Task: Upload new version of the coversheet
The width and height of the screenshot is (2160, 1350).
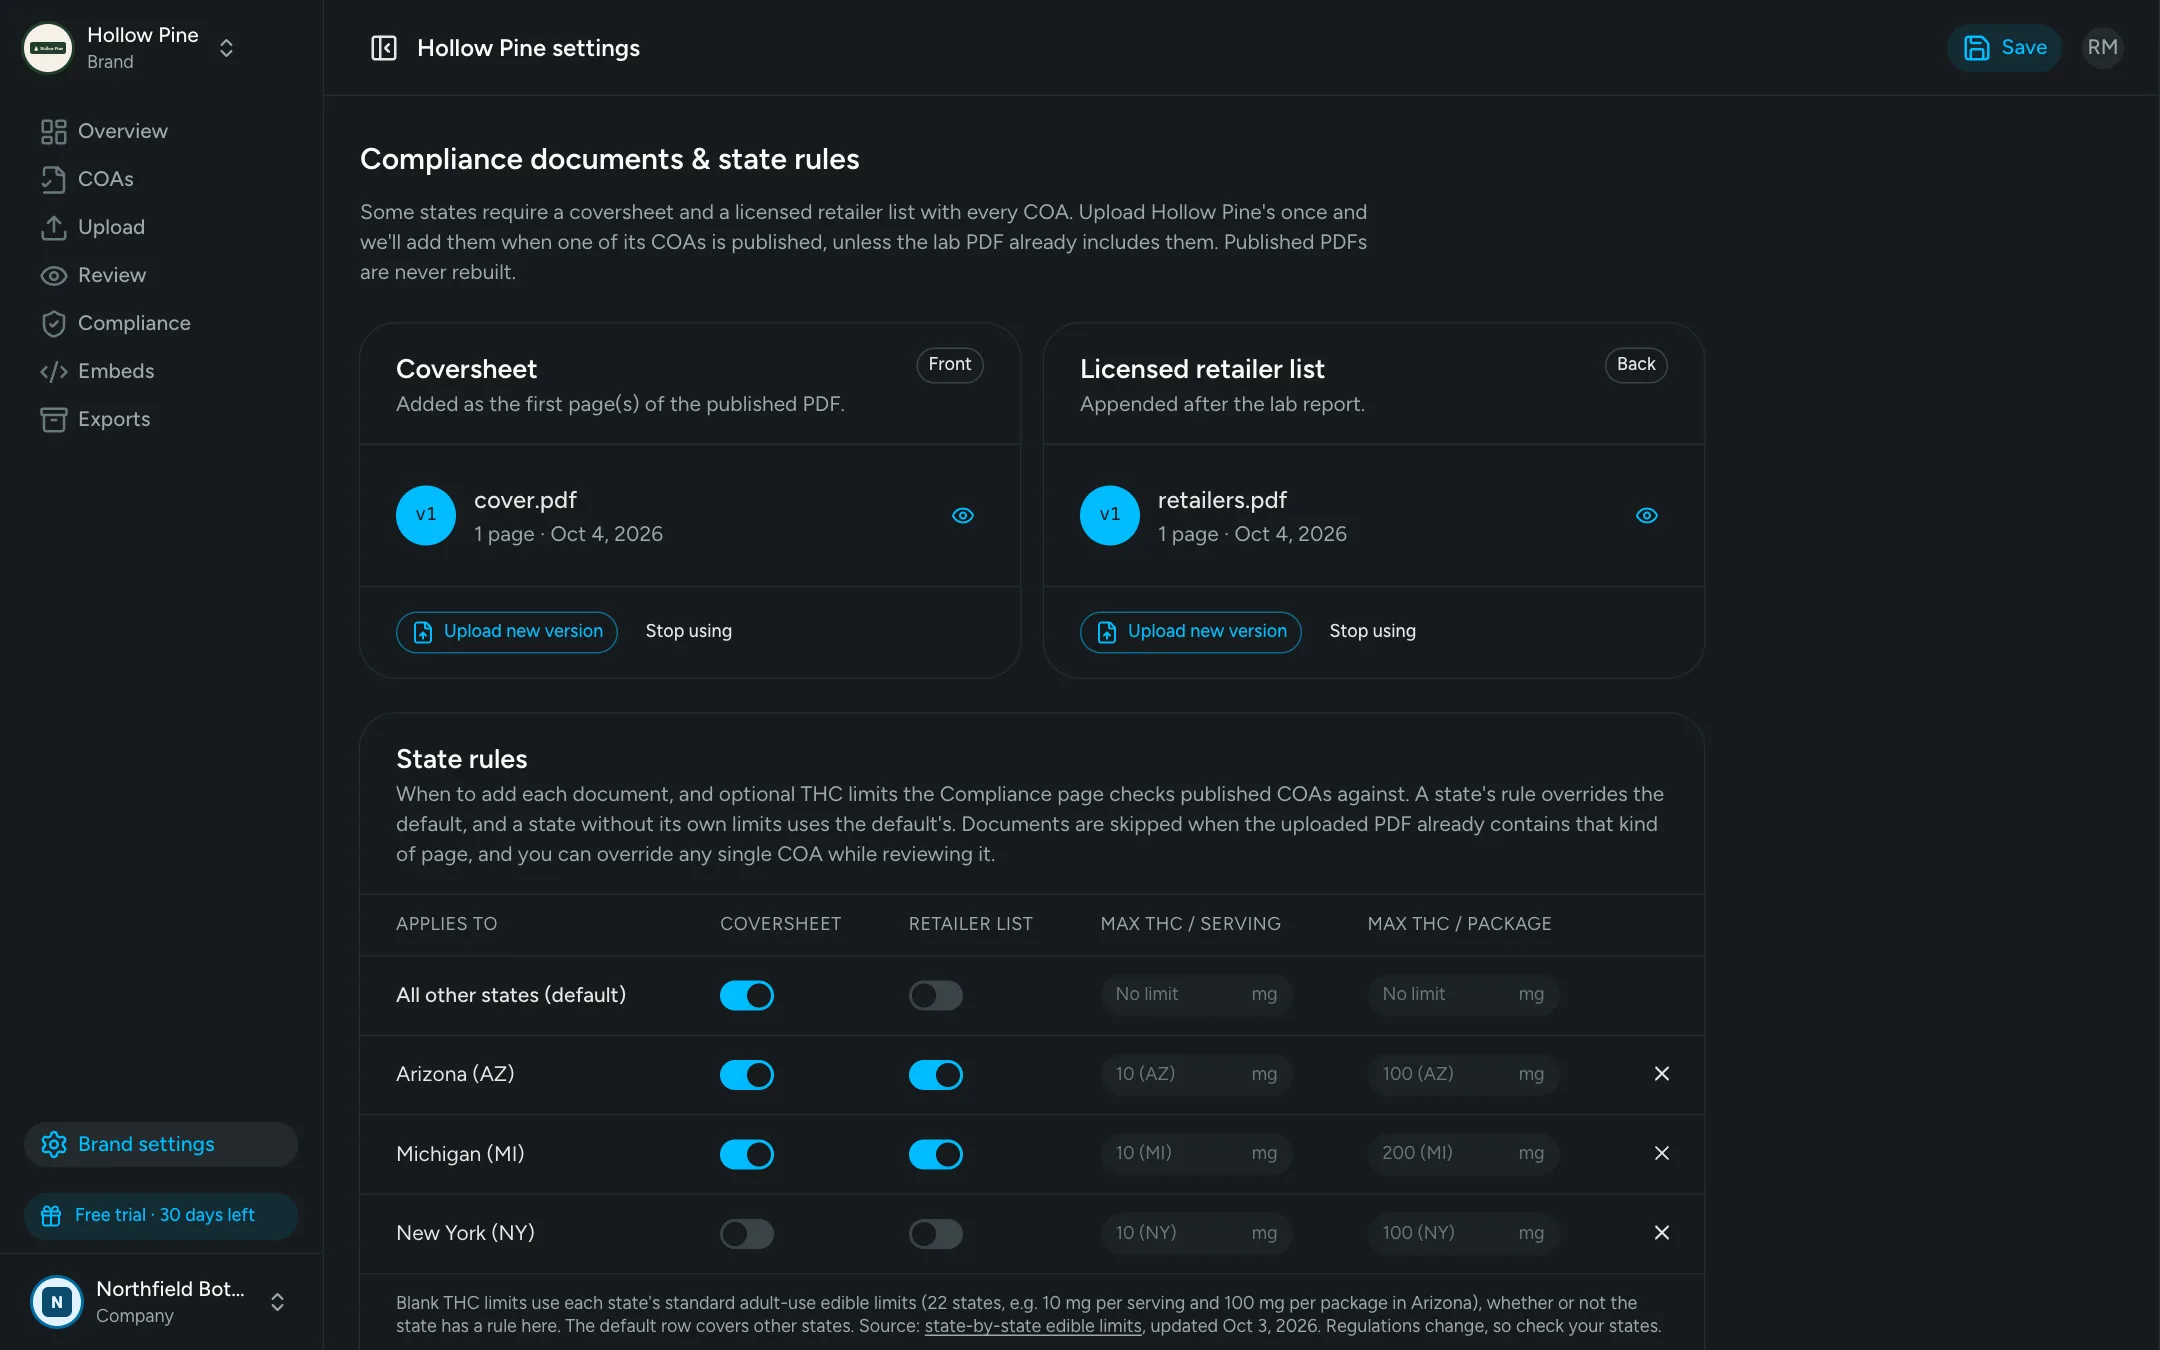Action: coord(507,632)
